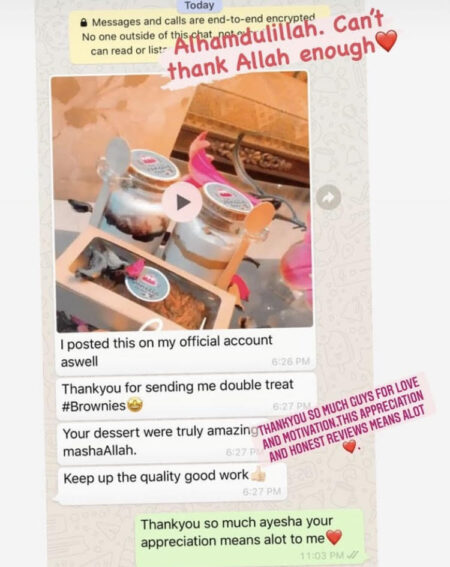Screen dimensions: 450x567
Task: Select the green 'Thankyou so much ayesha' reply
Action: 249,538
